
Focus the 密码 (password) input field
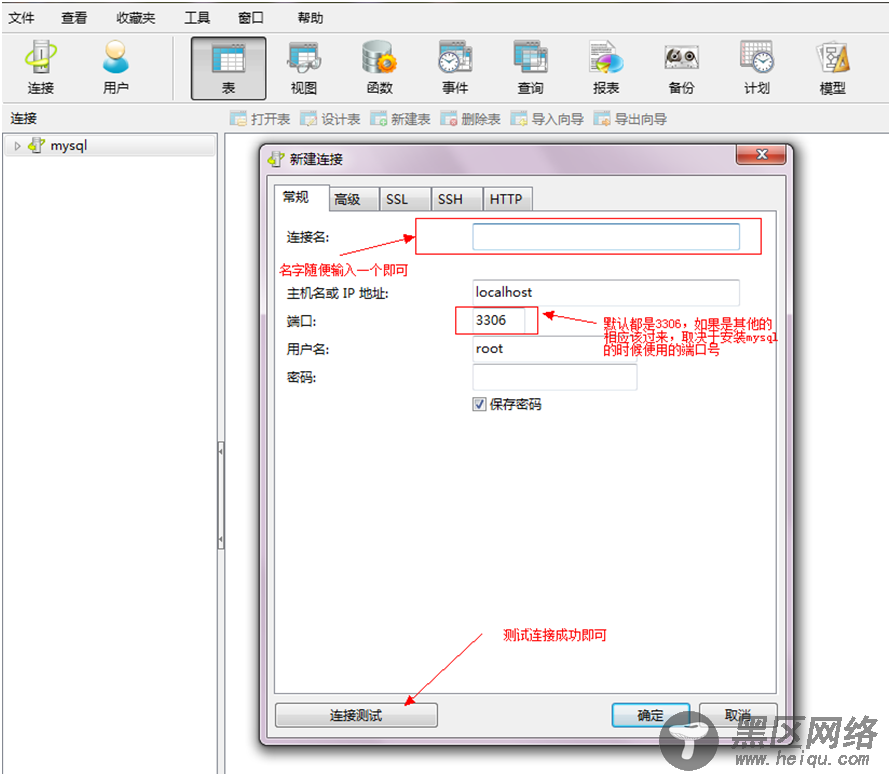(x=554, y=377)
